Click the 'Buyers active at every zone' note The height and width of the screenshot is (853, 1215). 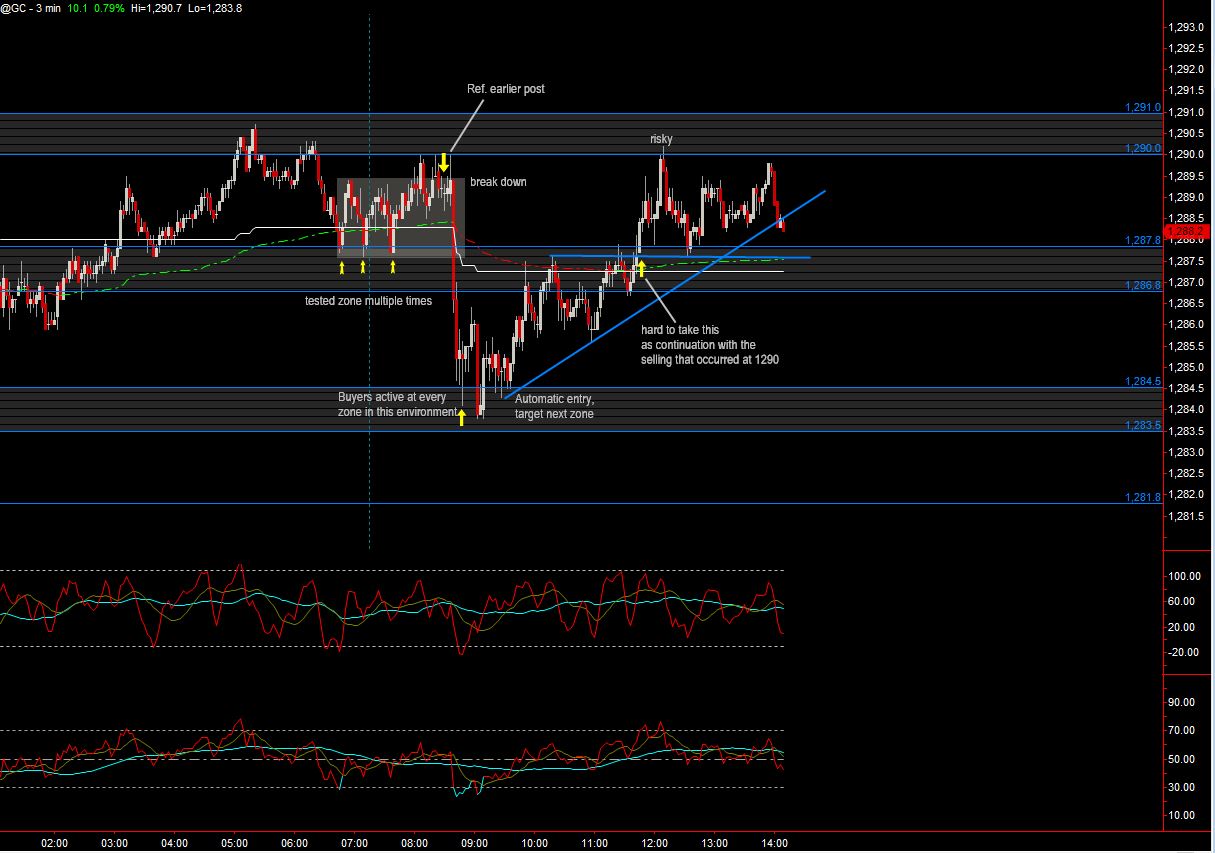pyautogui.click(x=398, y=404)
